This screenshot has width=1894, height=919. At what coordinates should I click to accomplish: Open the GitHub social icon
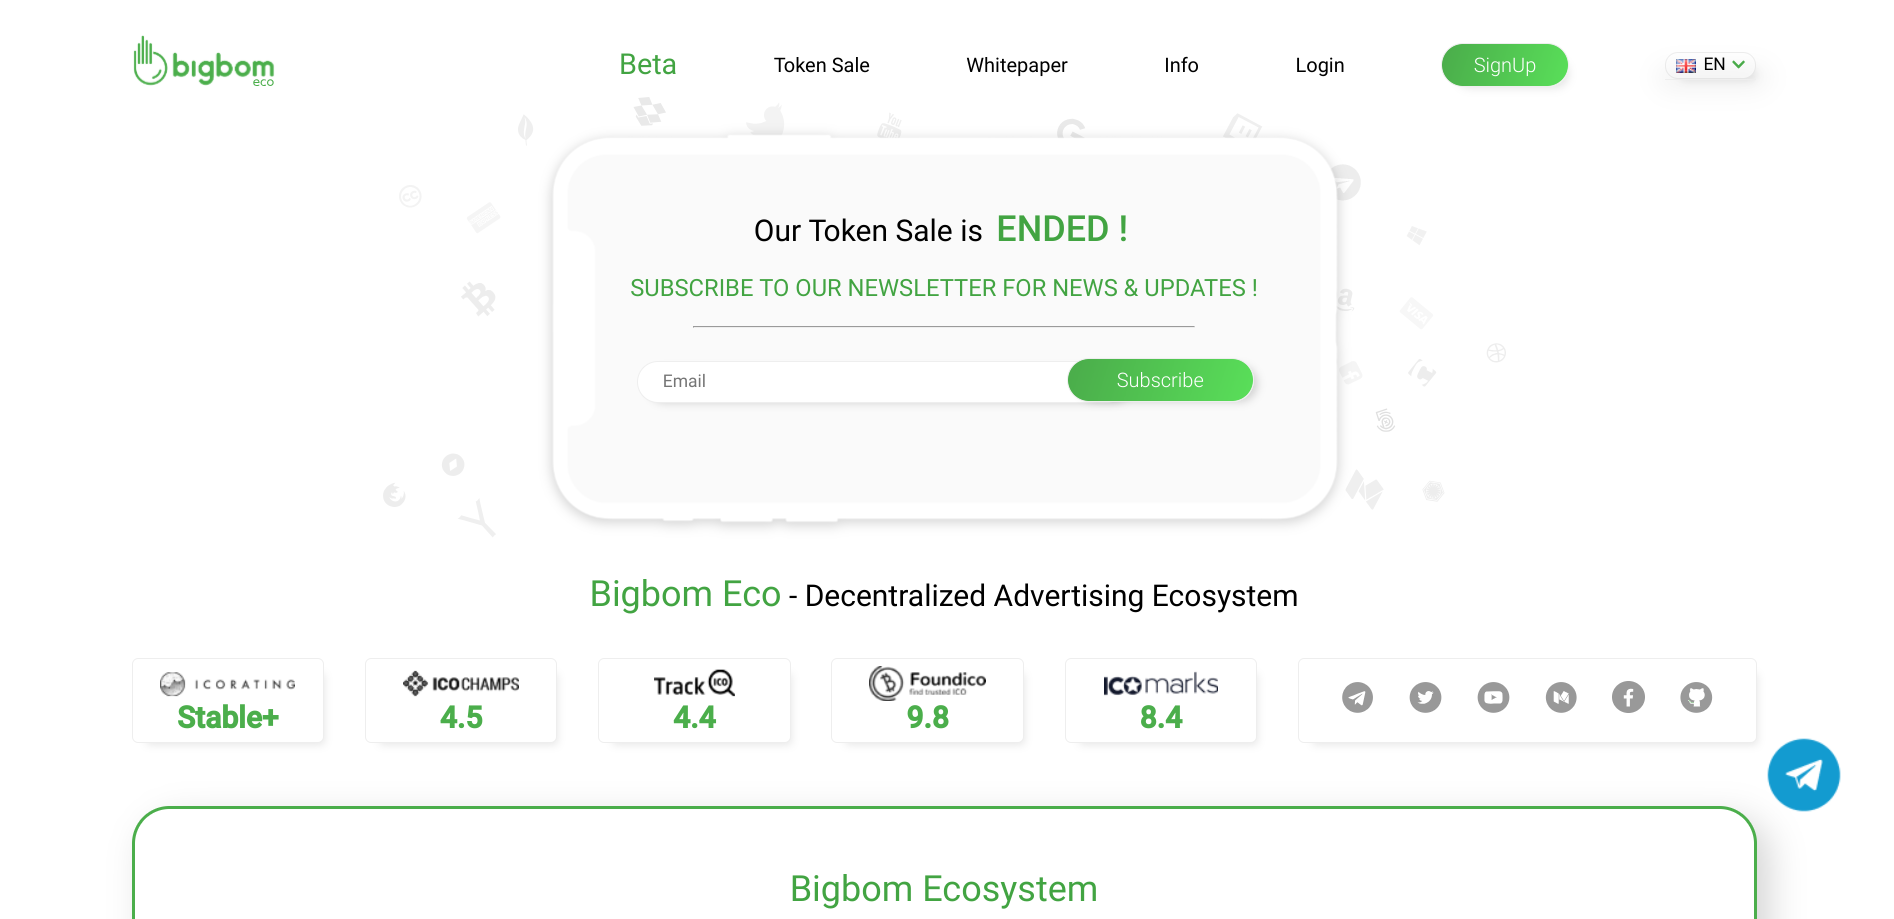(x=1696, y=697)
